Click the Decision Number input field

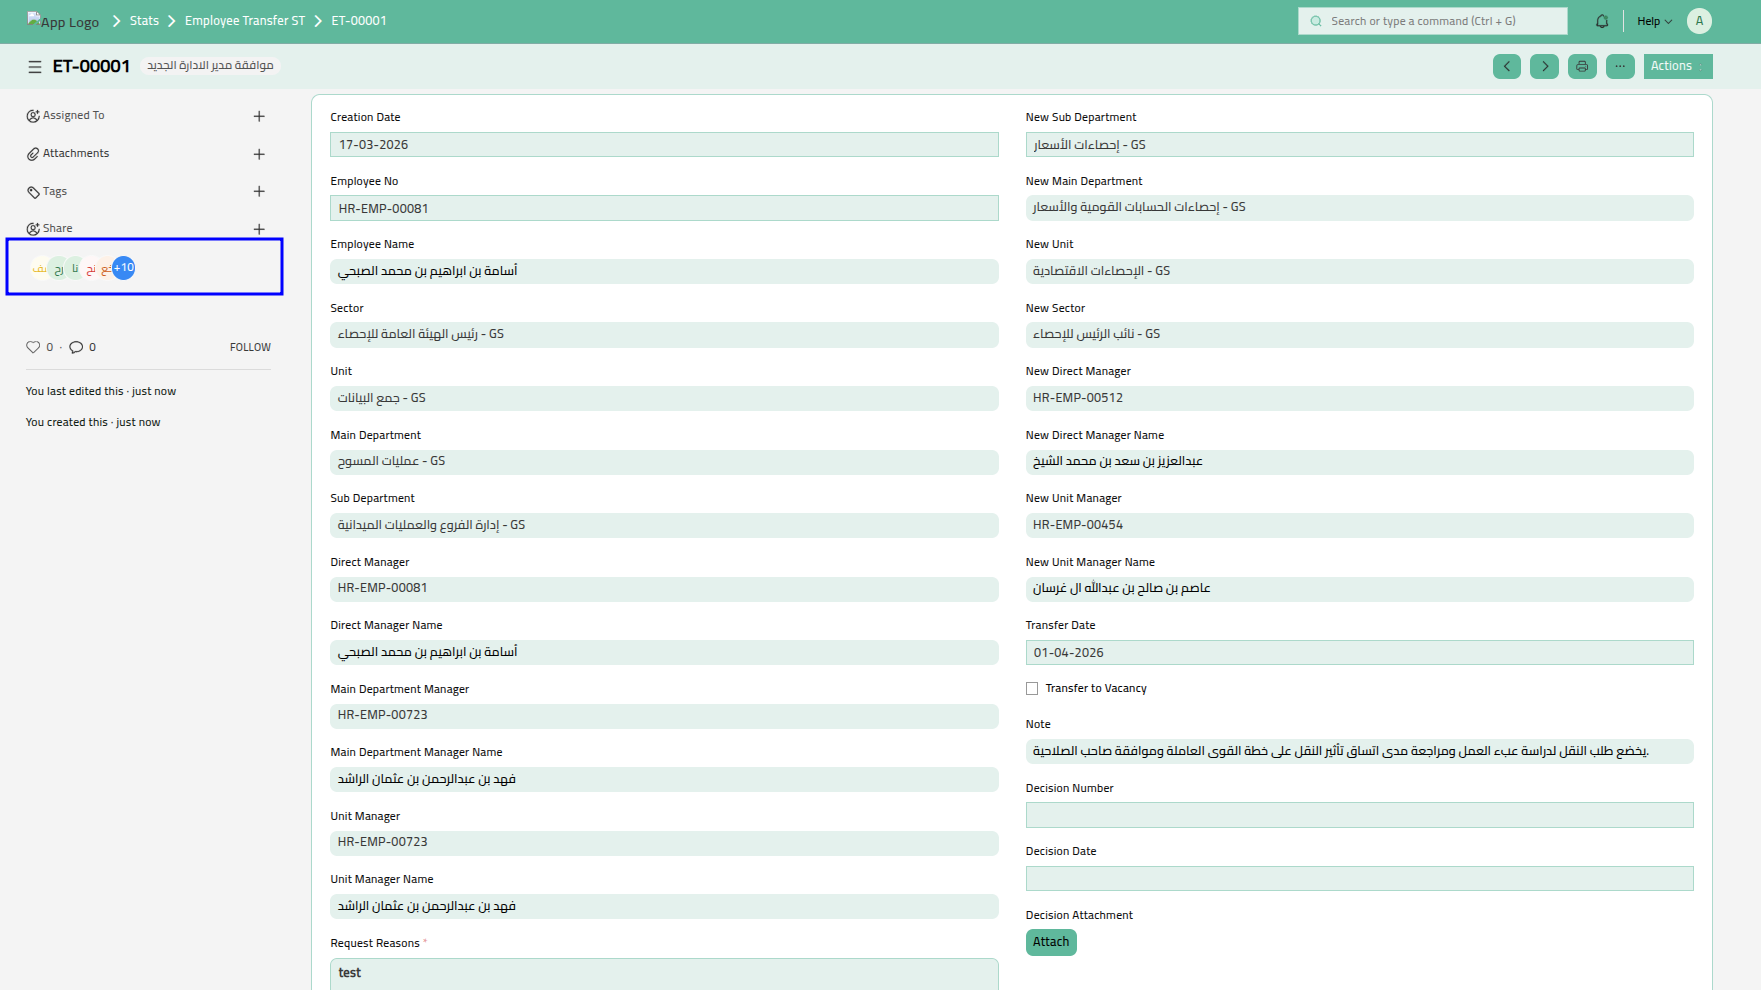[1359, 815]
